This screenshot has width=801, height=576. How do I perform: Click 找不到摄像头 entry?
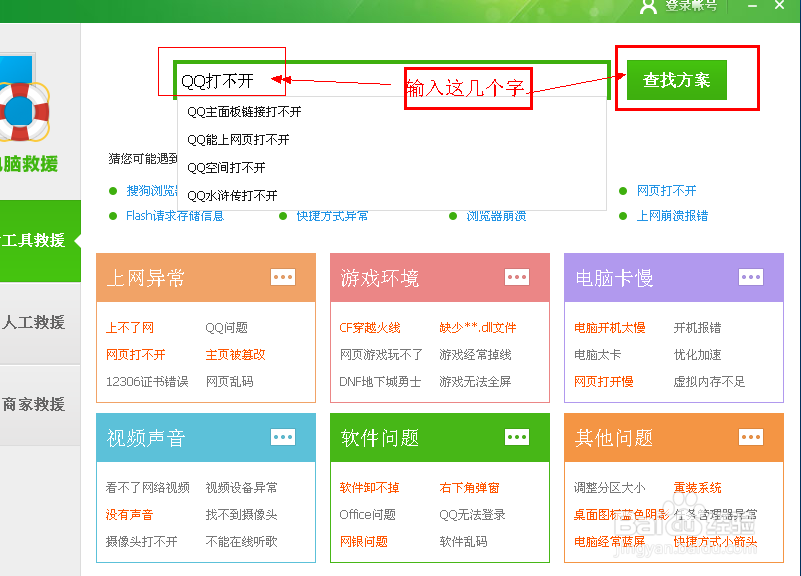point(241,515)
